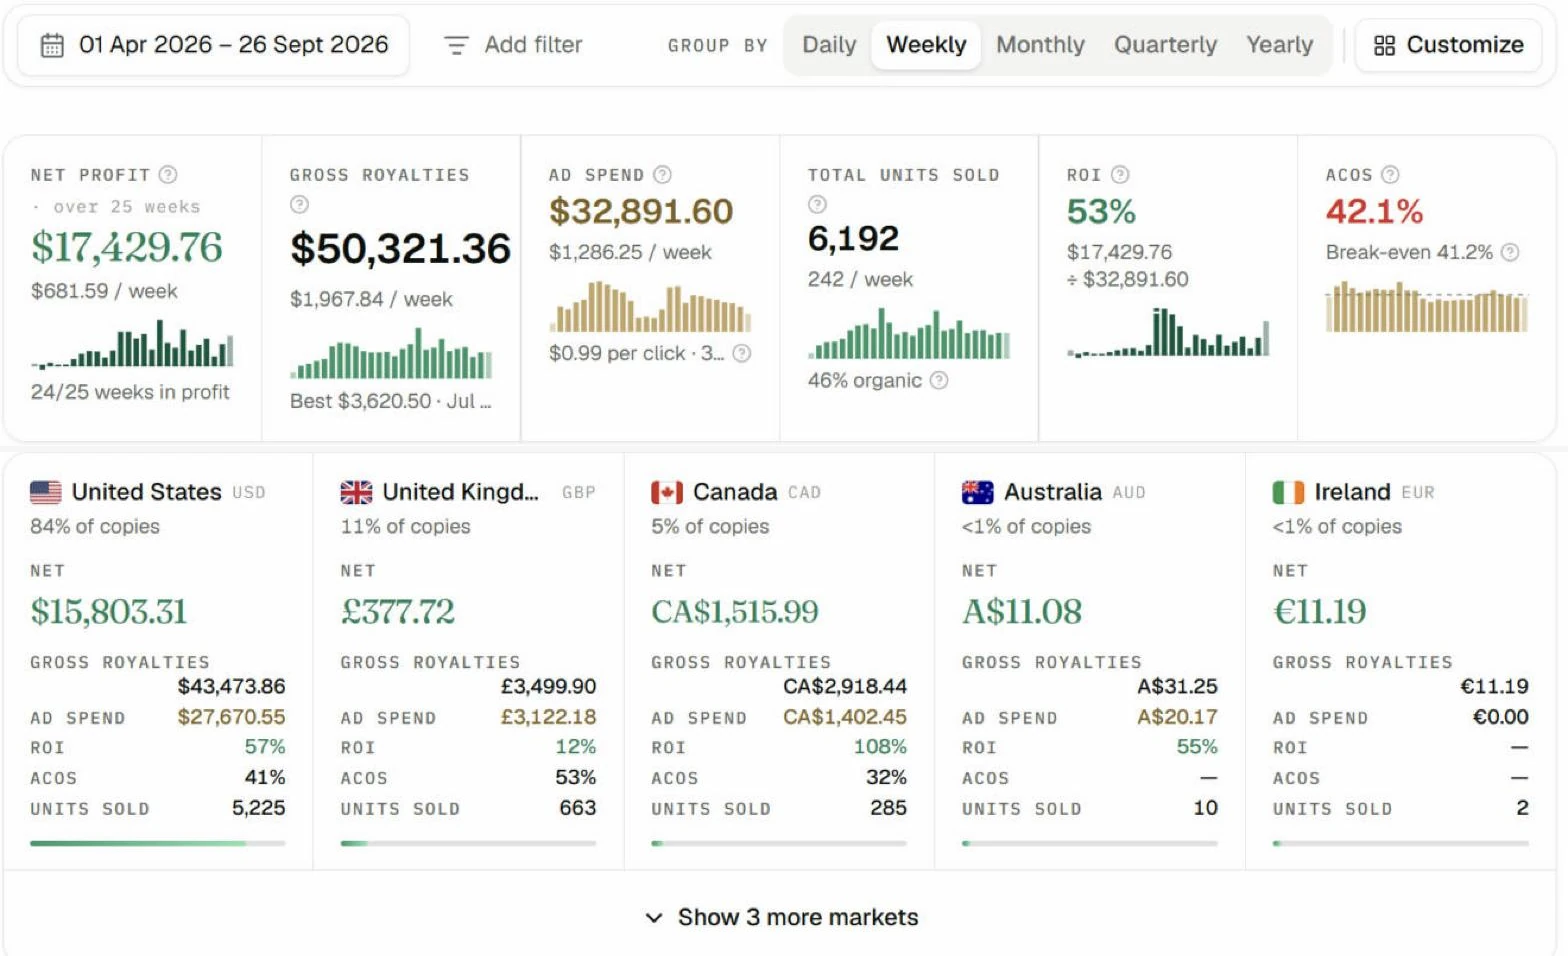Click the Add filter lines icon
This screenshot has width=1568, height=956.
[x=456, y=45]
